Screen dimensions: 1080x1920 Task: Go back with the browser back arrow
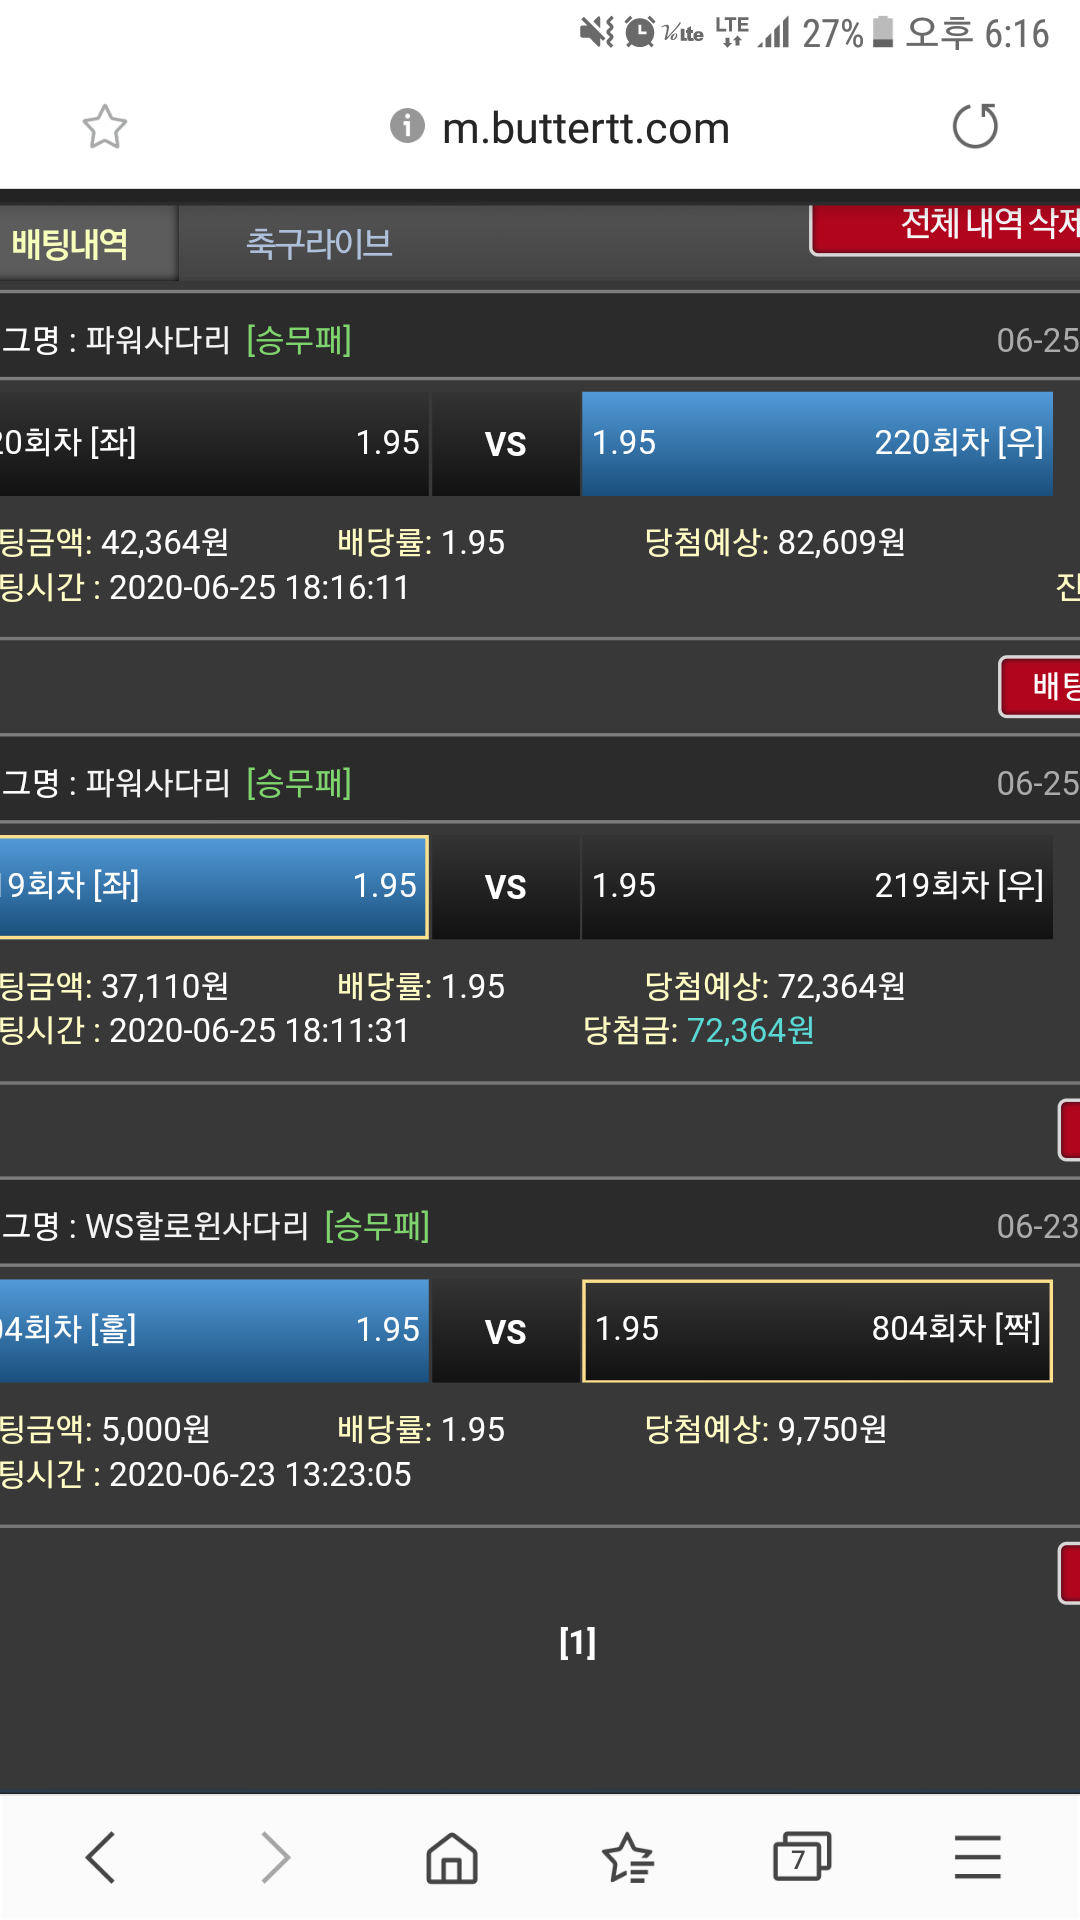tap(101, 1858)
